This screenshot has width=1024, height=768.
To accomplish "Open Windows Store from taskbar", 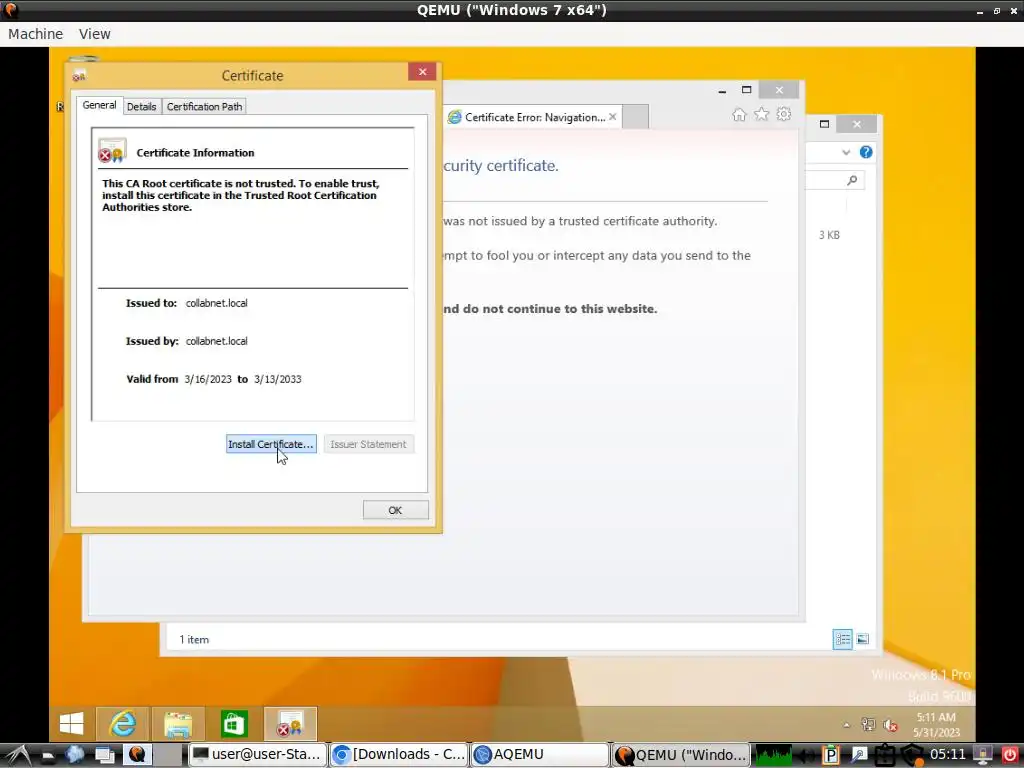I will click(234, 724).
